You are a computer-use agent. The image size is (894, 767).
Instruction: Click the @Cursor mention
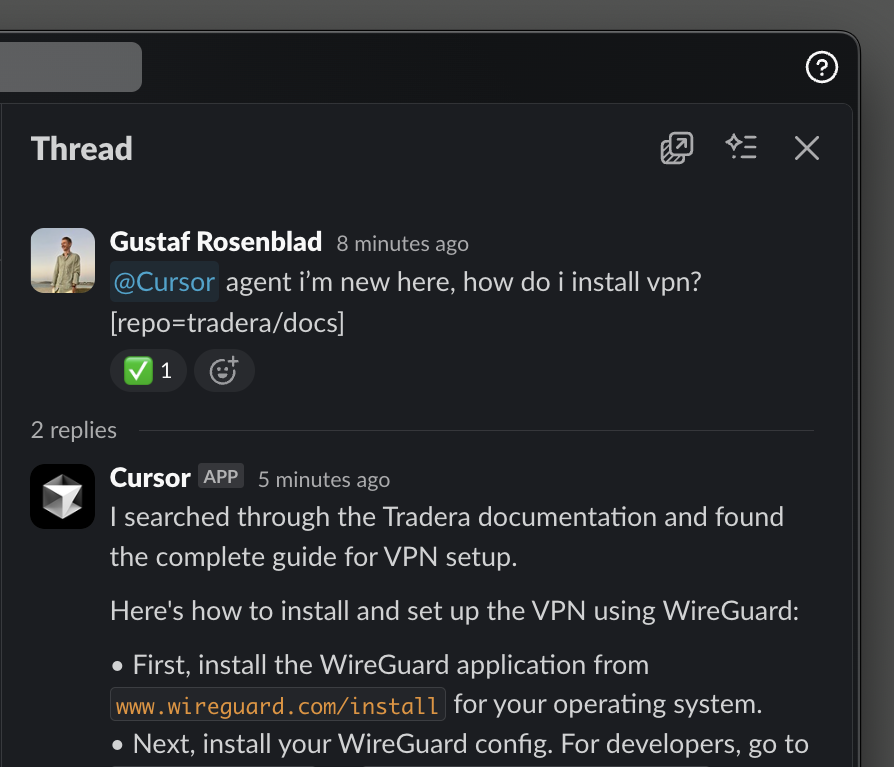tap(164, 282)
